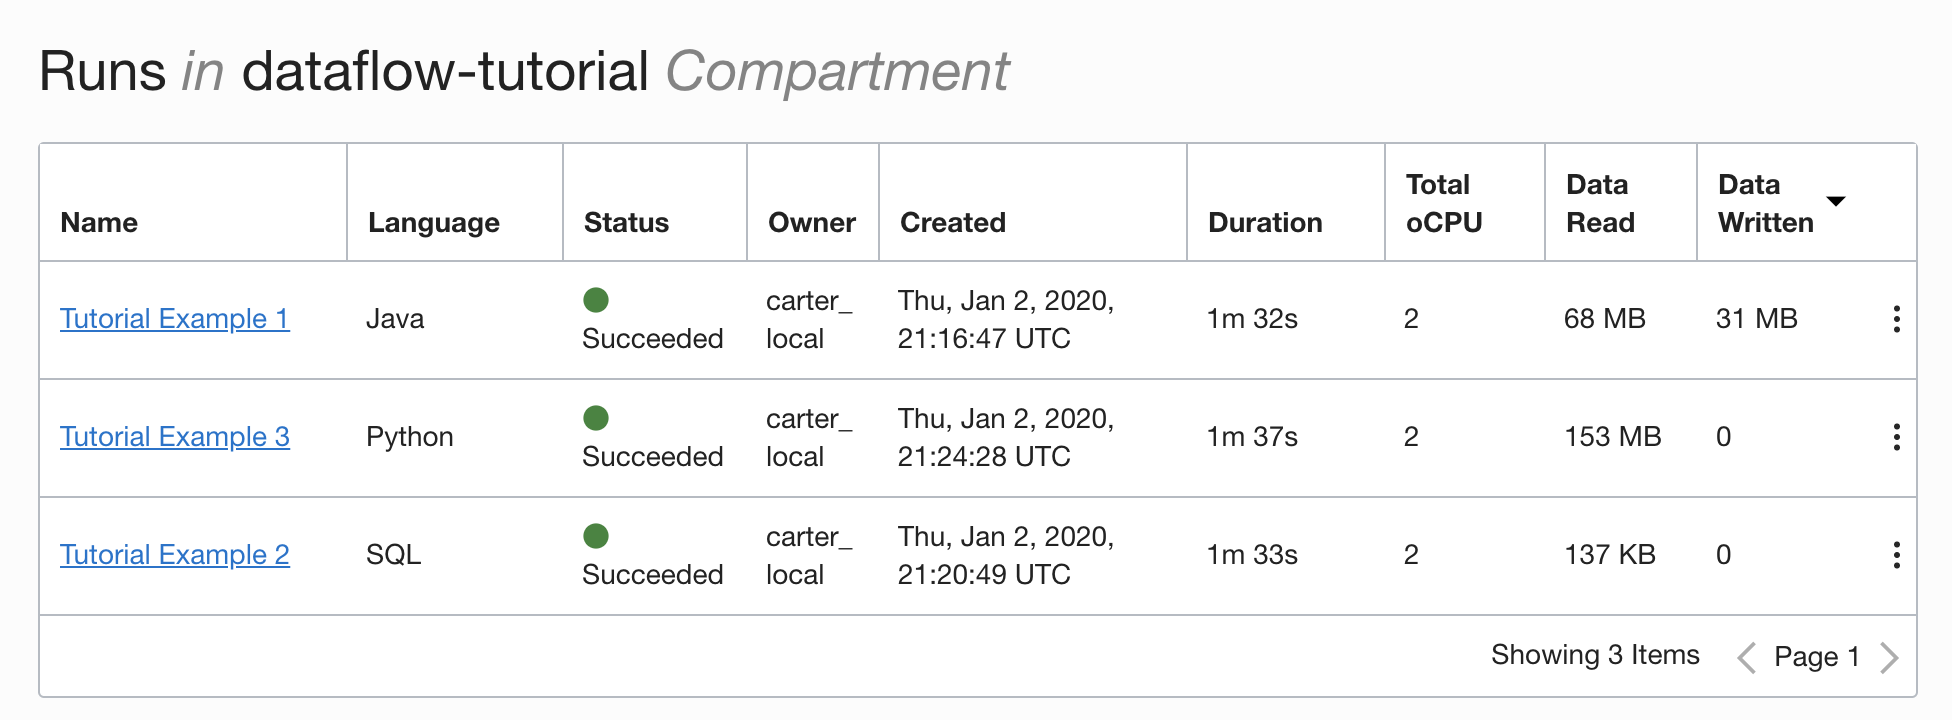
Task: Open the Tutorial Example 2 run link
Action: click(175, 555)
